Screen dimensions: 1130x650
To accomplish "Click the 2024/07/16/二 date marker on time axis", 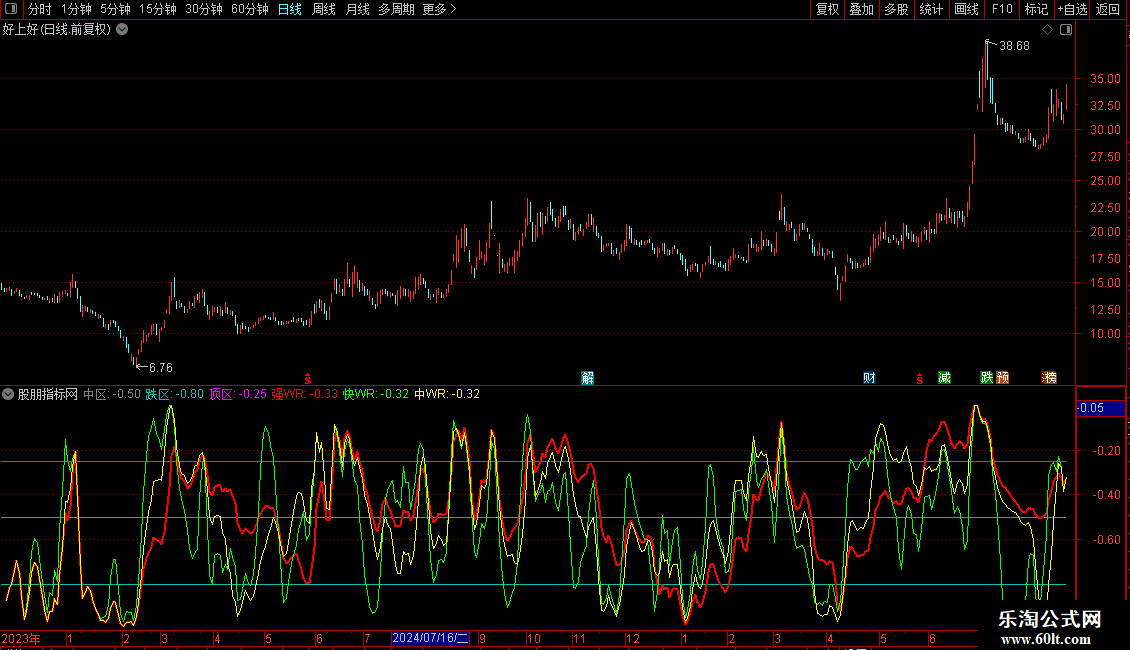I will coord(430,638).
